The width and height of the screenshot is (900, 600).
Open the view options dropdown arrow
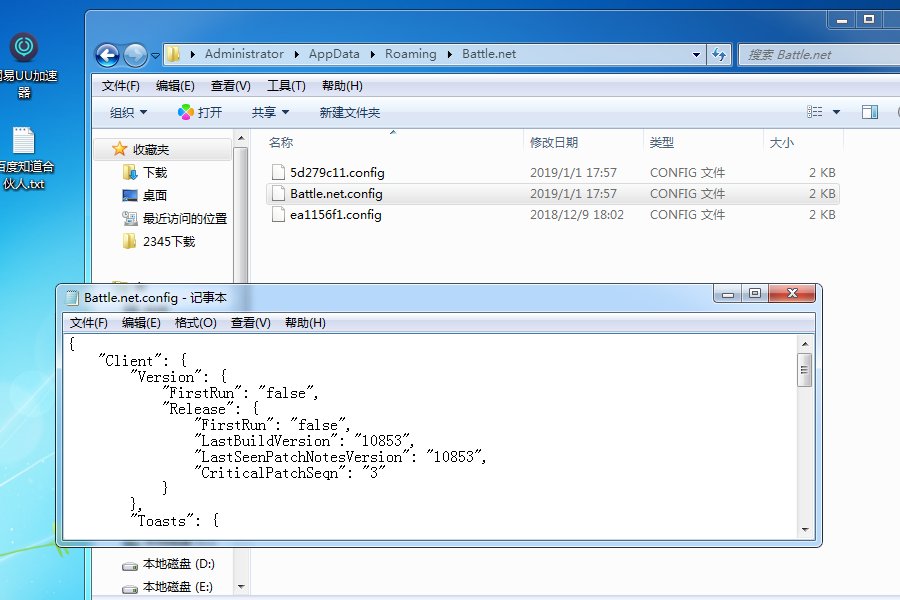click(837, 112)
